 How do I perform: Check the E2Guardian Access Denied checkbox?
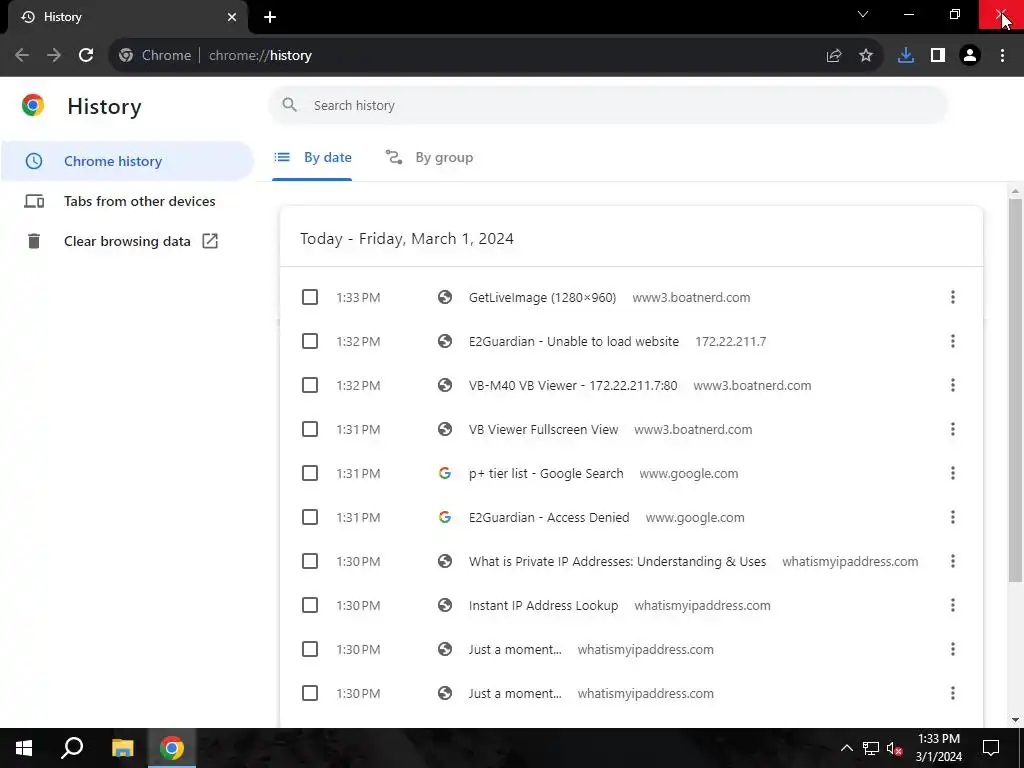(x=310, y=517)
